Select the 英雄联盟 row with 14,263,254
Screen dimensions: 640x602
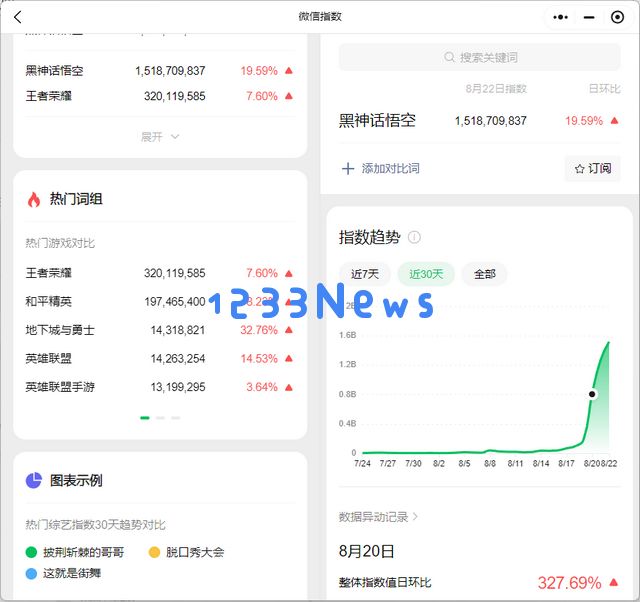pos(159,358)
